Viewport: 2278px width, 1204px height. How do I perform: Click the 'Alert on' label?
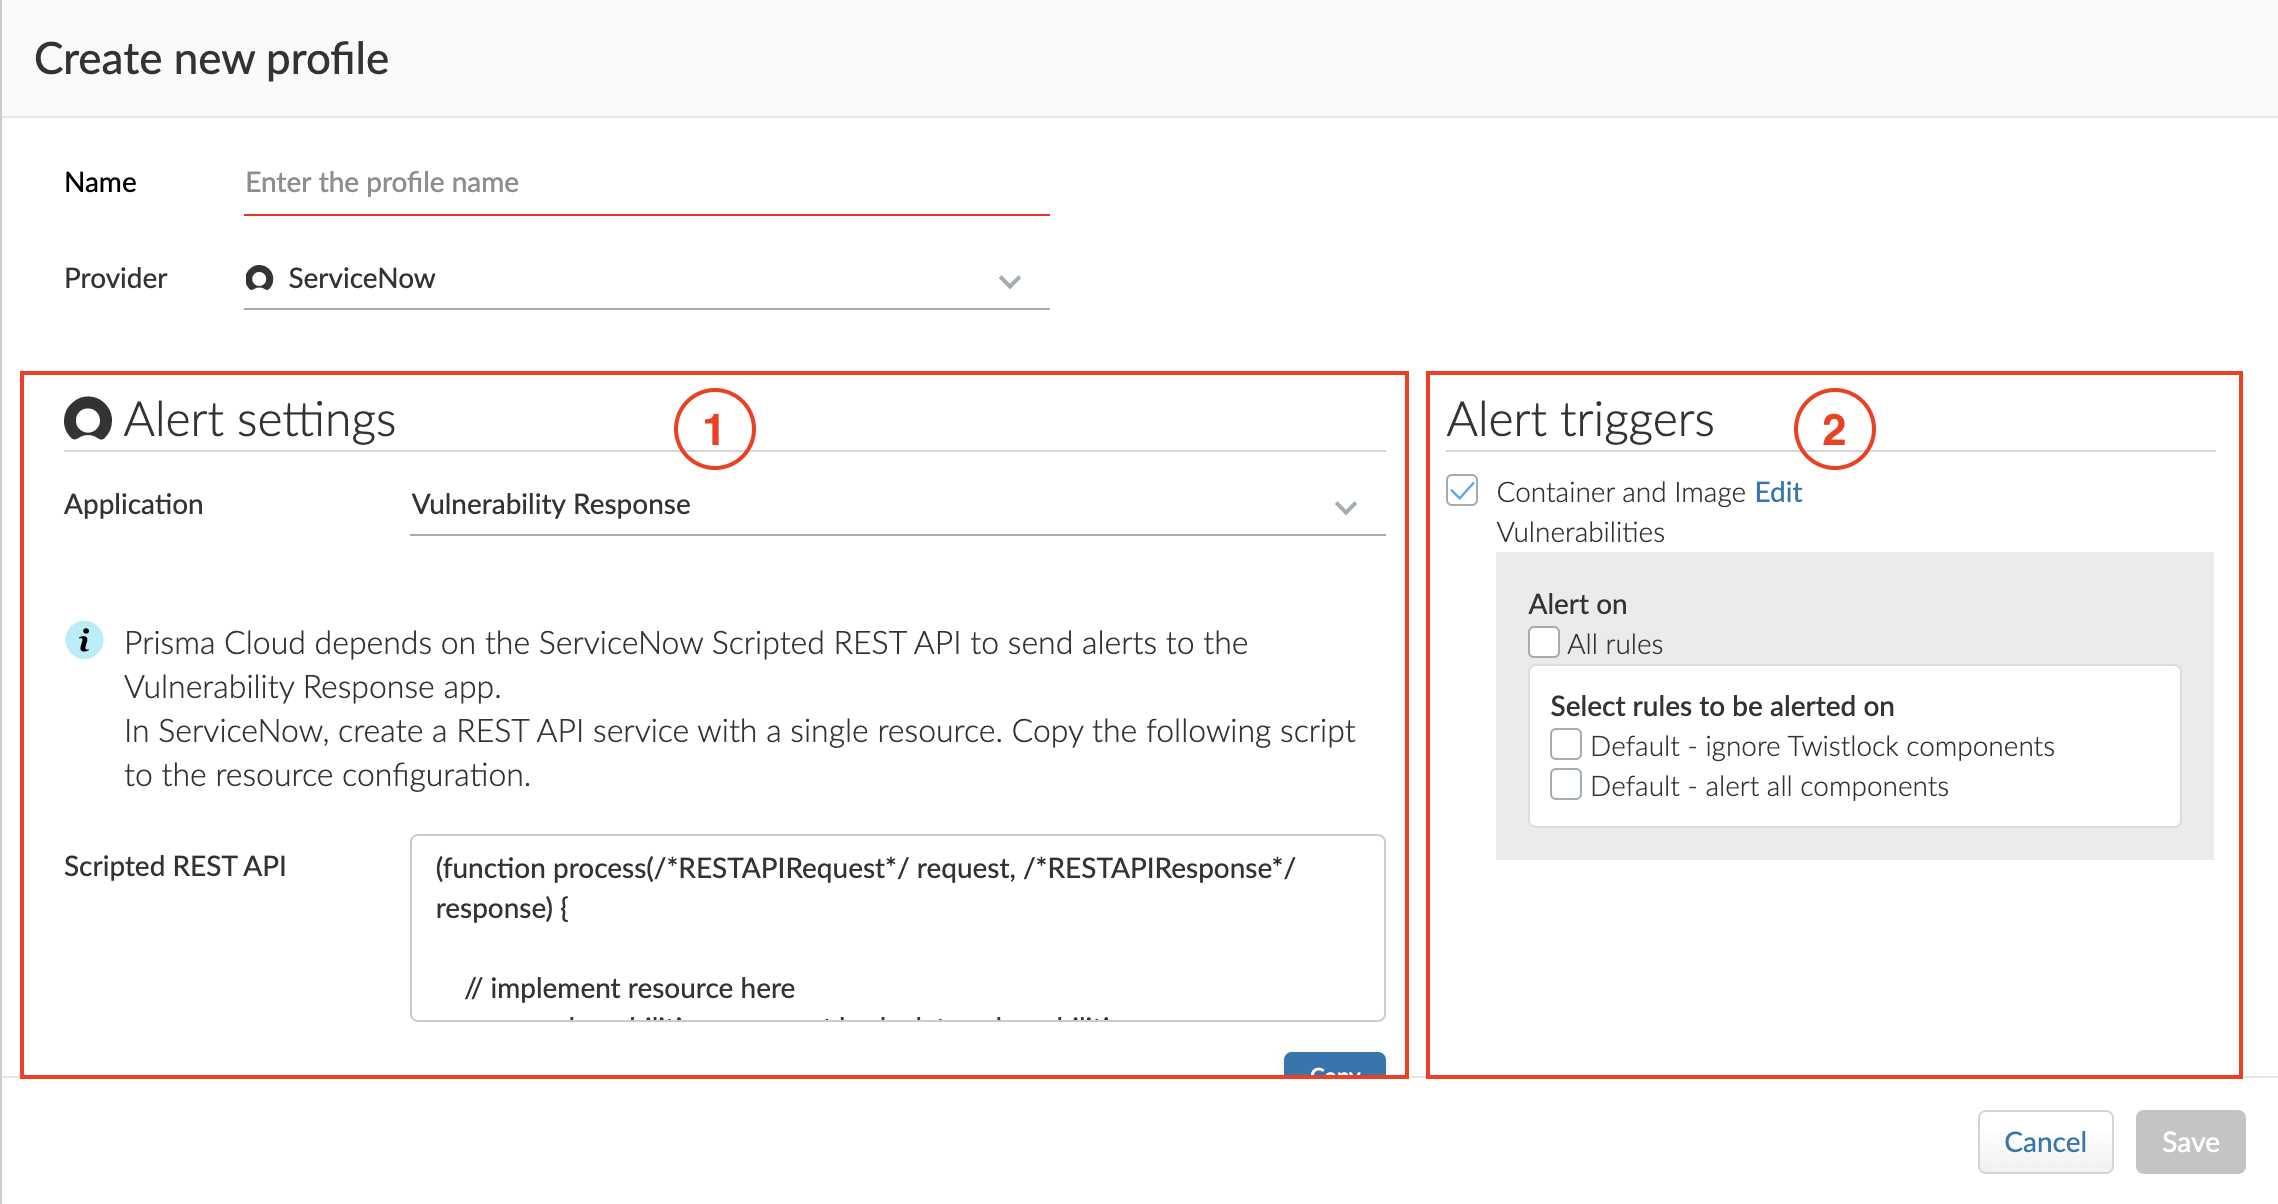pos(1577,604)
